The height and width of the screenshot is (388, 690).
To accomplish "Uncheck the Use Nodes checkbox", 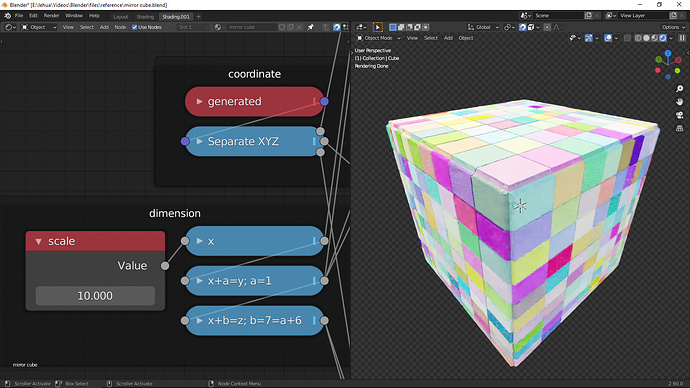I will point(135,27).
